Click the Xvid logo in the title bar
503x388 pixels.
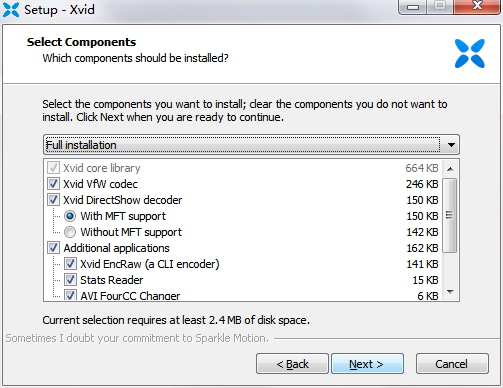pyautogui.click(x=11, y=9)
